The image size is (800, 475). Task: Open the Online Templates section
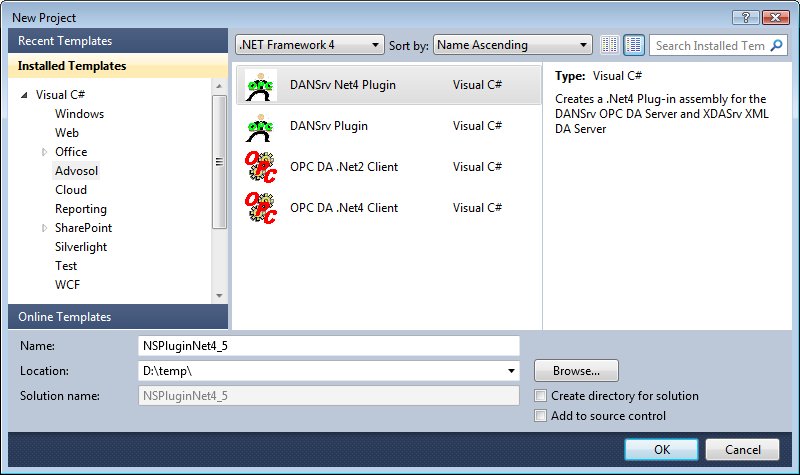[x=118, y=317]
